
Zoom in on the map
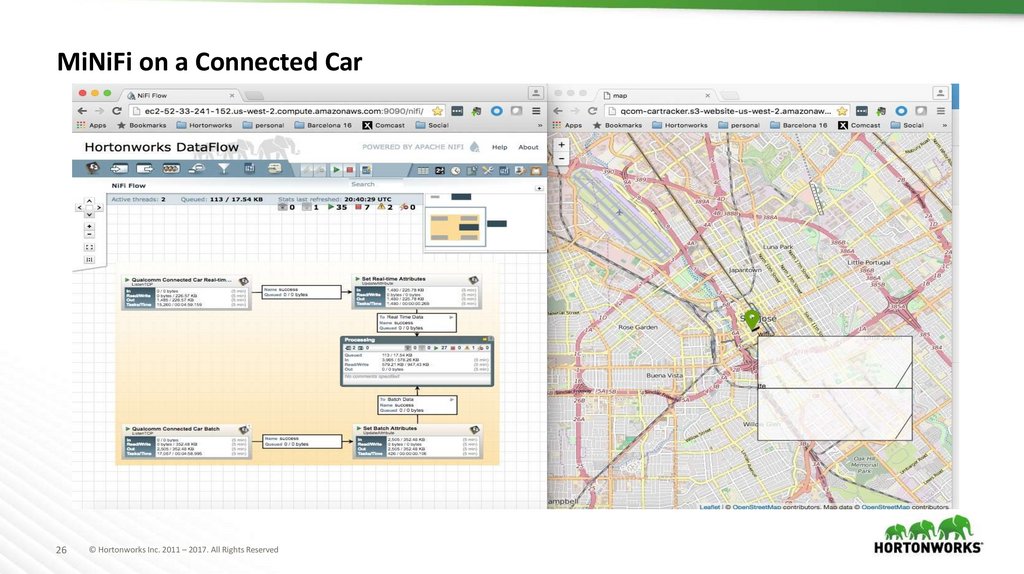562,144
